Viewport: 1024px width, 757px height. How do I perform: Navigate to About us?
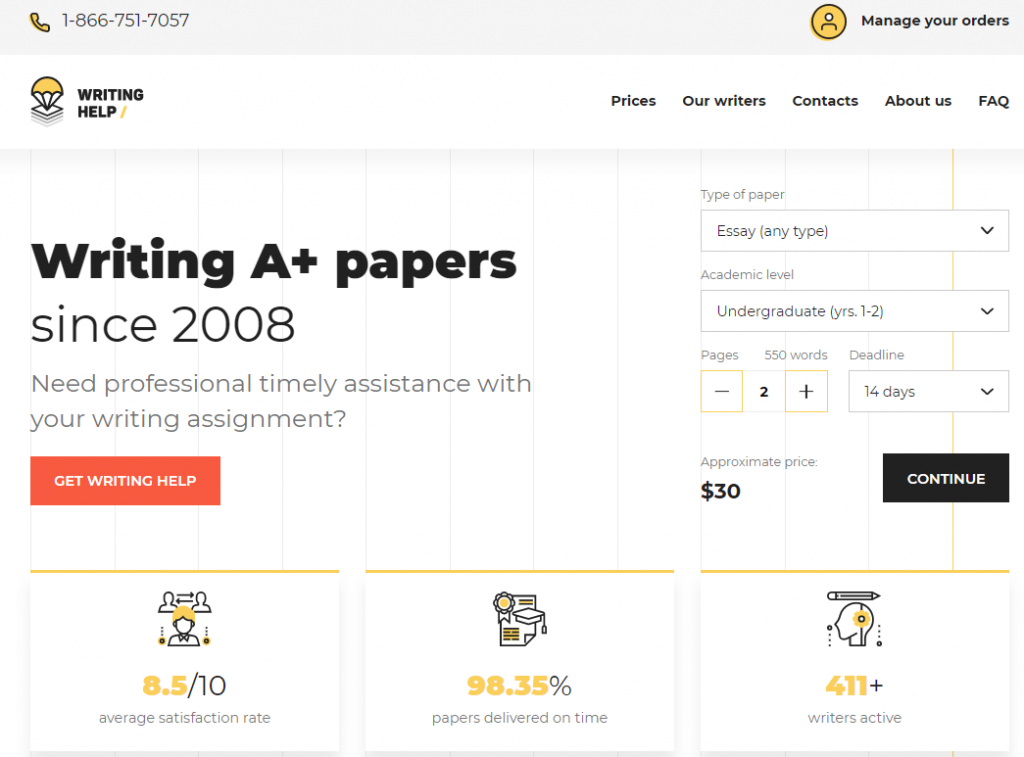(x=918, y=101)
